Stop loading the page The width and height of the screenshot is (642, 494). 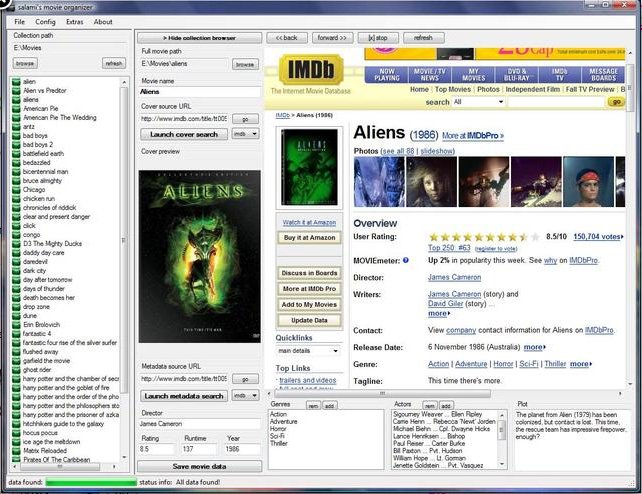point(378,38)
